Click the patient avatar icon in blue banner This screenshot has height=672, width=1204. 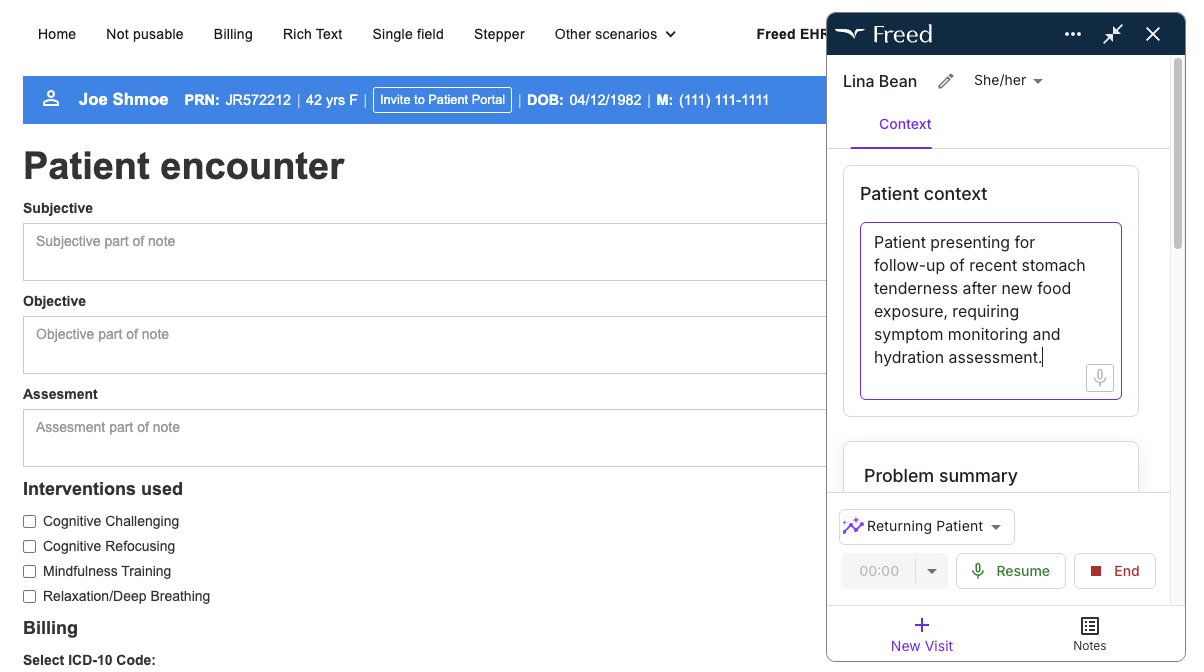tap(51, 100)
